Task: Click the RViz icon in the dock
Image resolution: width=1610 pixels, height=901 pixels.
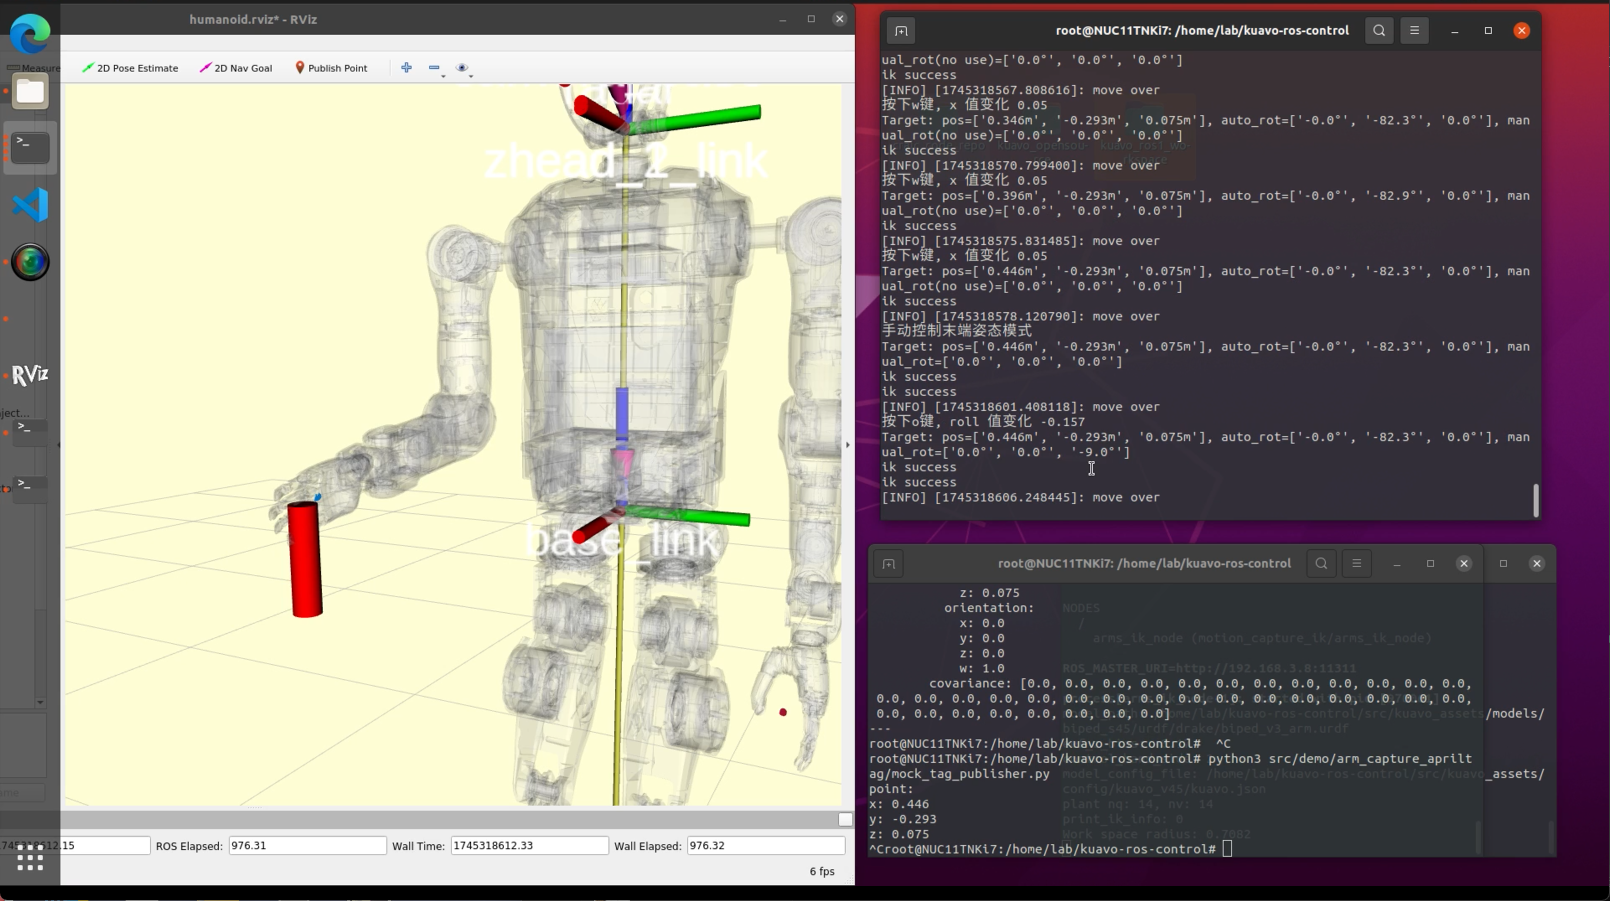Action: tap(30, 375)
